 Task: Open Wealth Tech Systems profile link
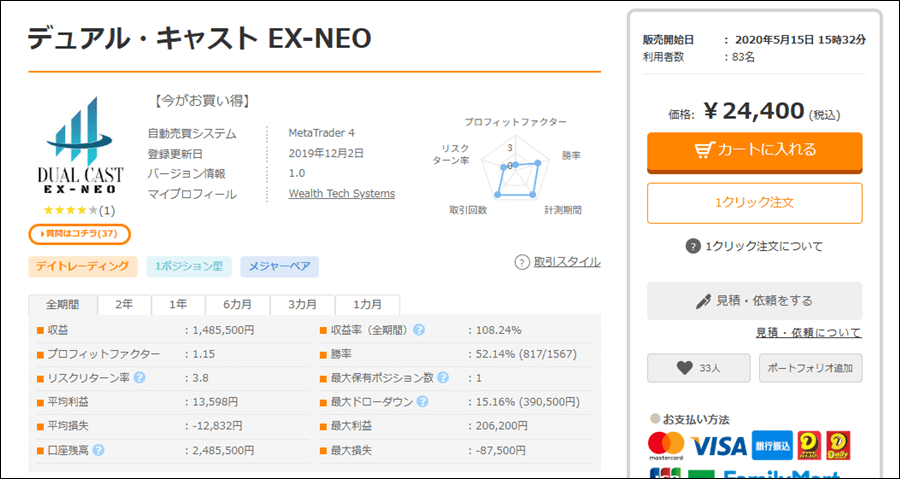point(342,193)
